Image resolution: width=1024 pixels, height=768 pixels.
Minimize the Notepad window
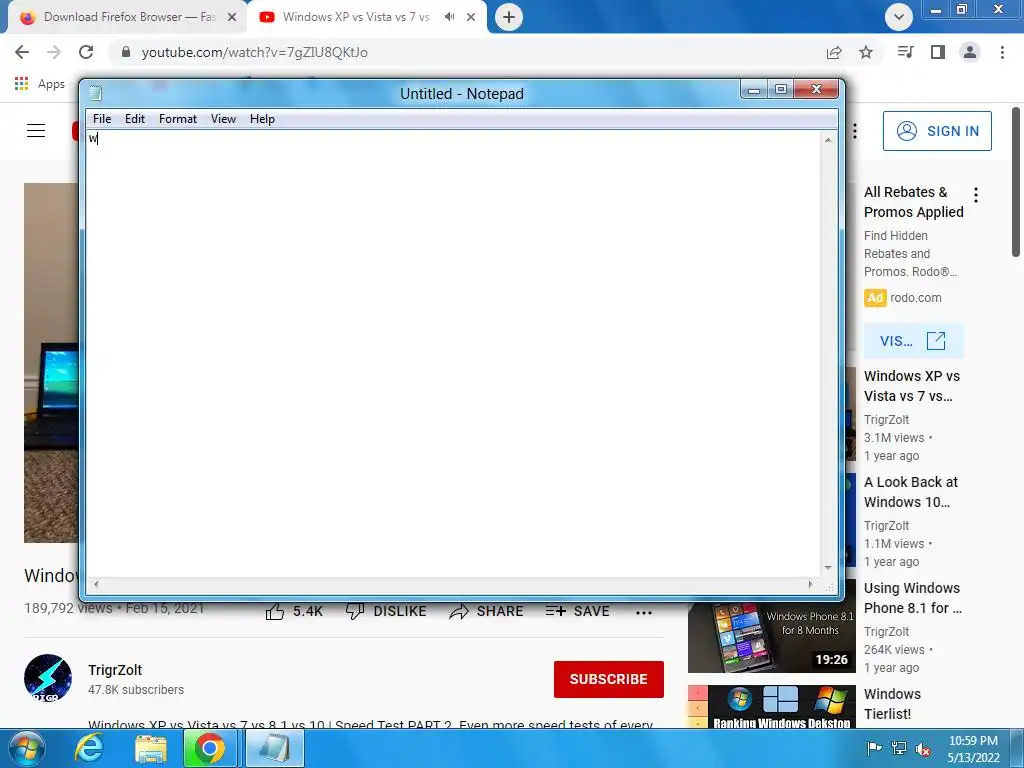(754, 89)
